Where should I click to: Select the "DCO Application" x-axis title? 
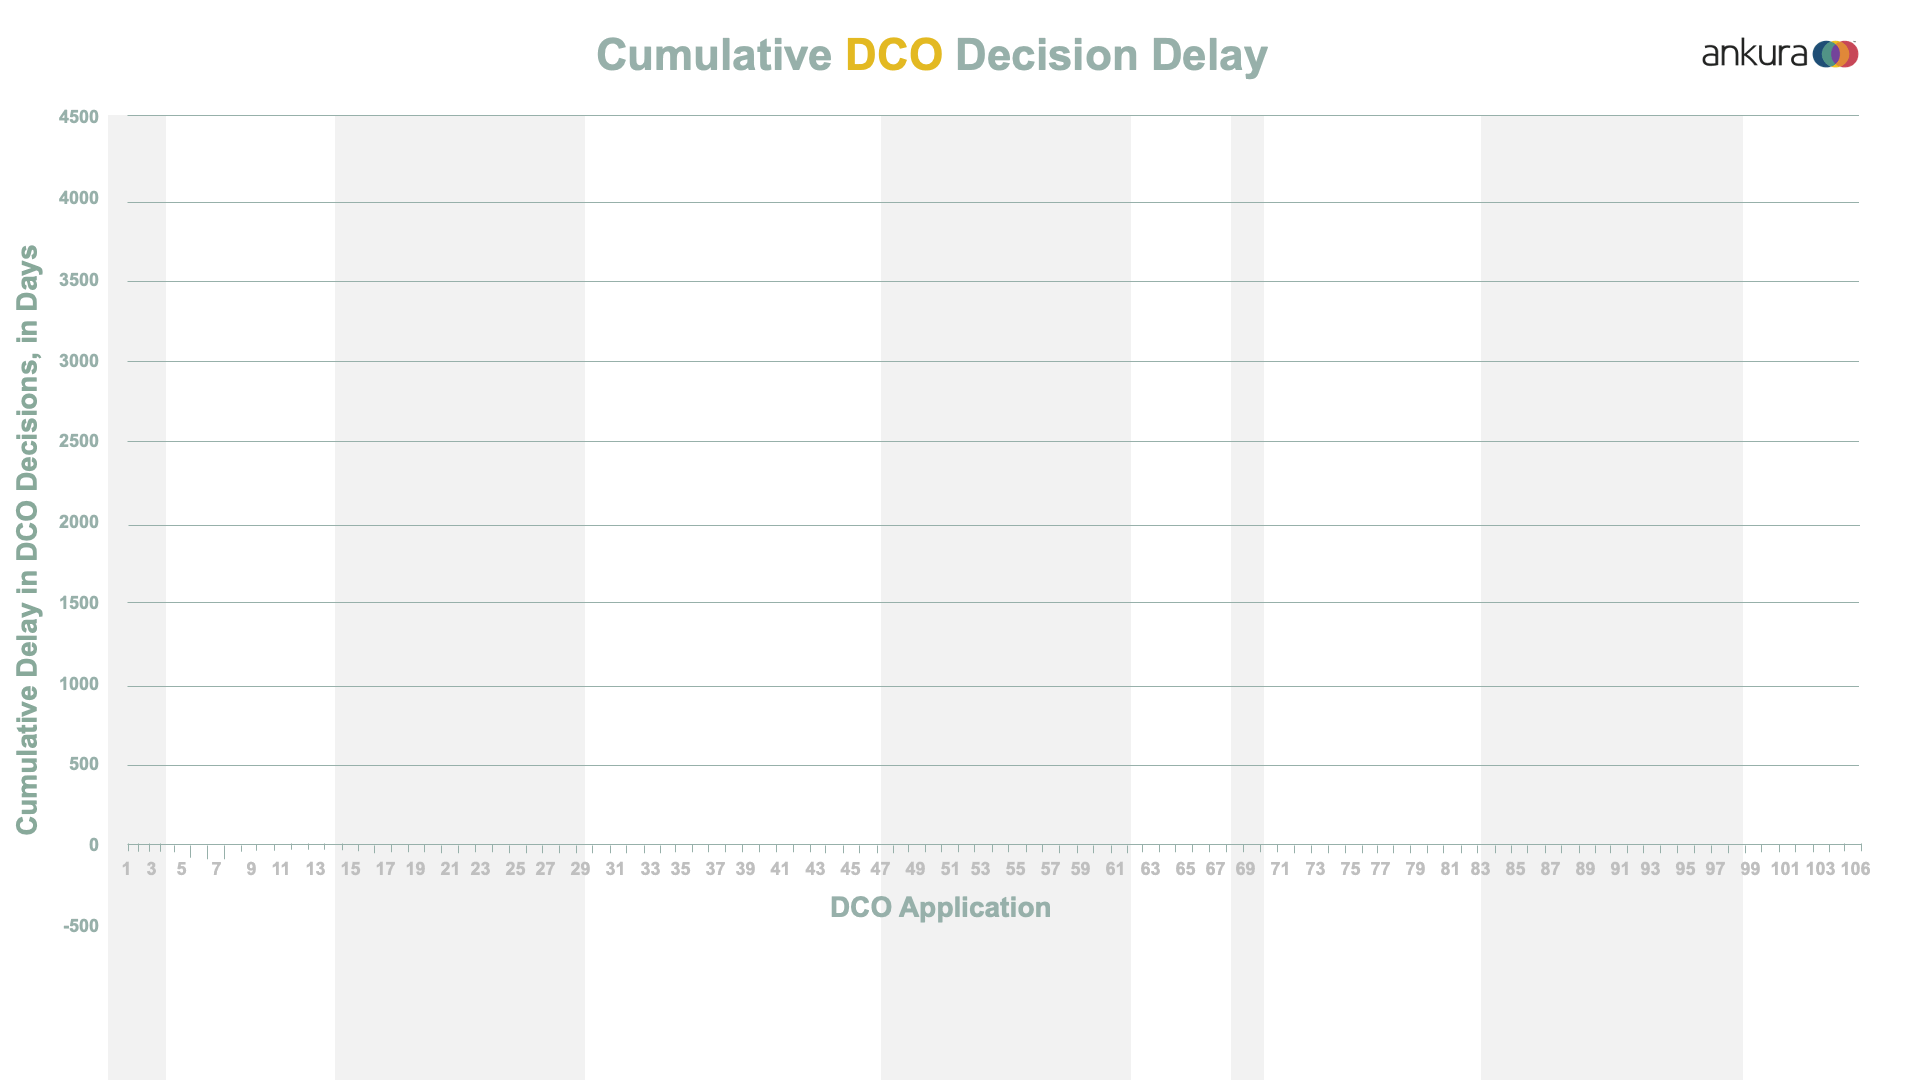(x=940, y=907)
